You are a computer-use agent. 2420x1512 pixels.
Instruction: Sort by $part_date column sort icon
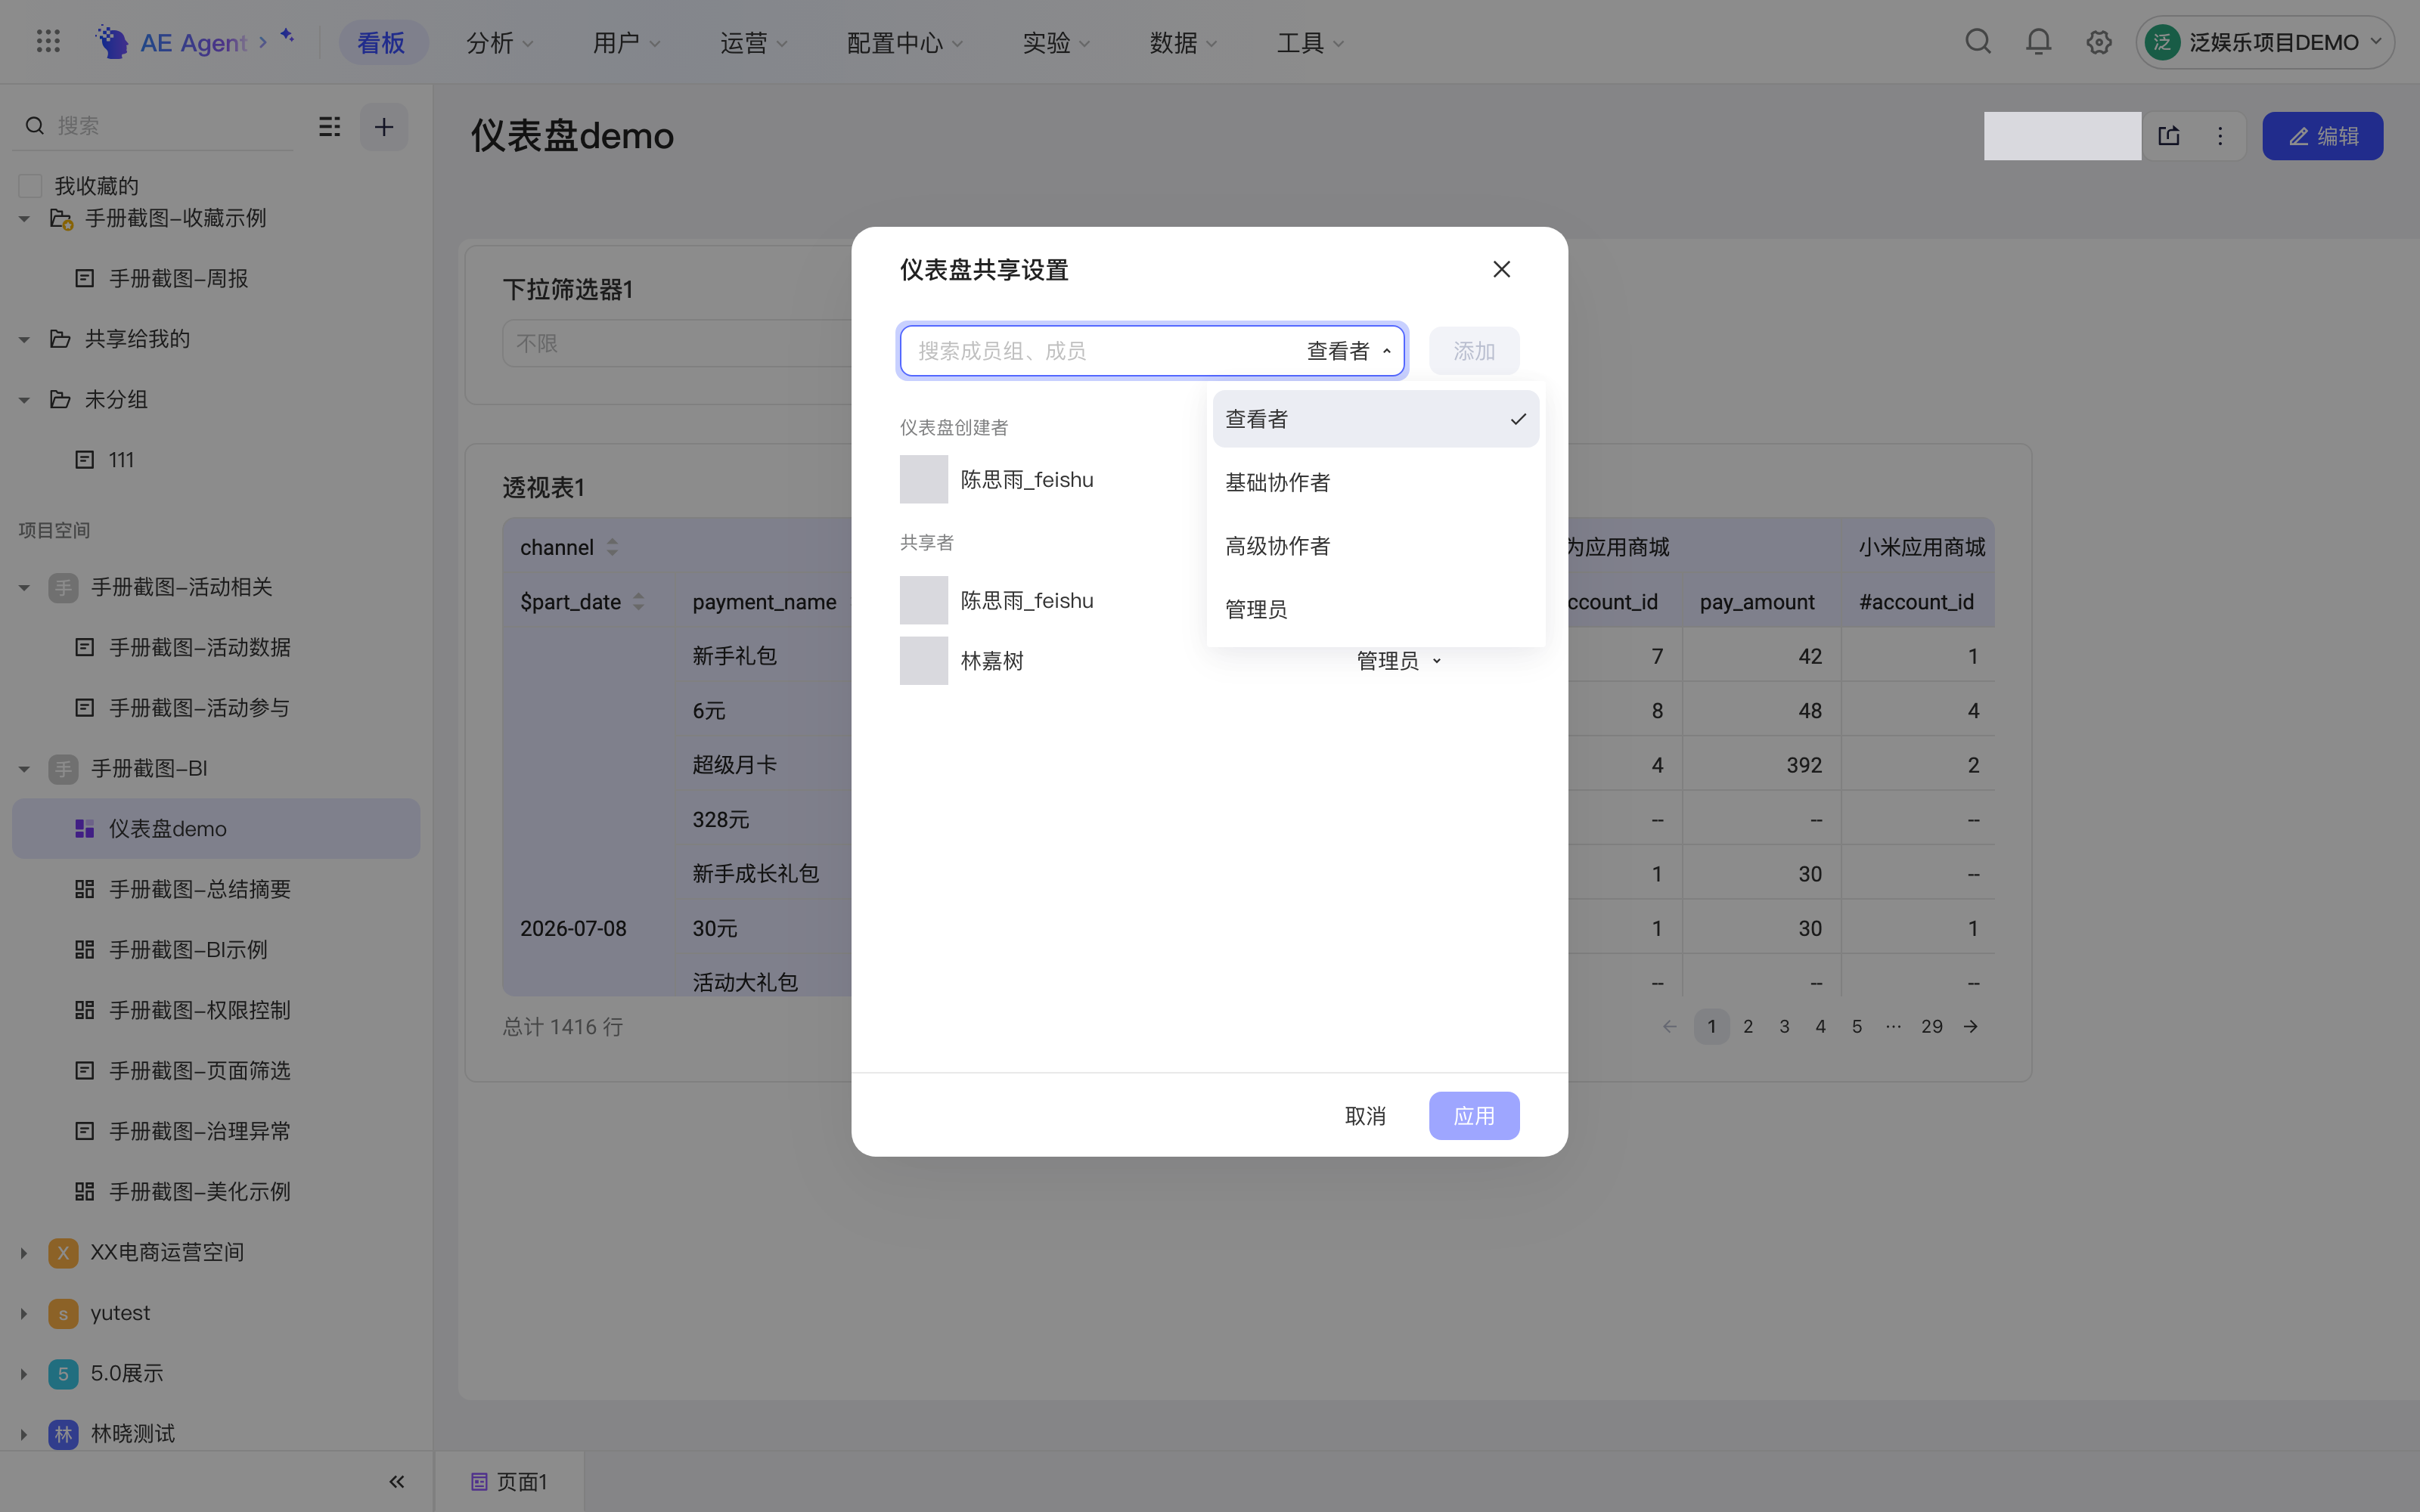pos(638,602)
